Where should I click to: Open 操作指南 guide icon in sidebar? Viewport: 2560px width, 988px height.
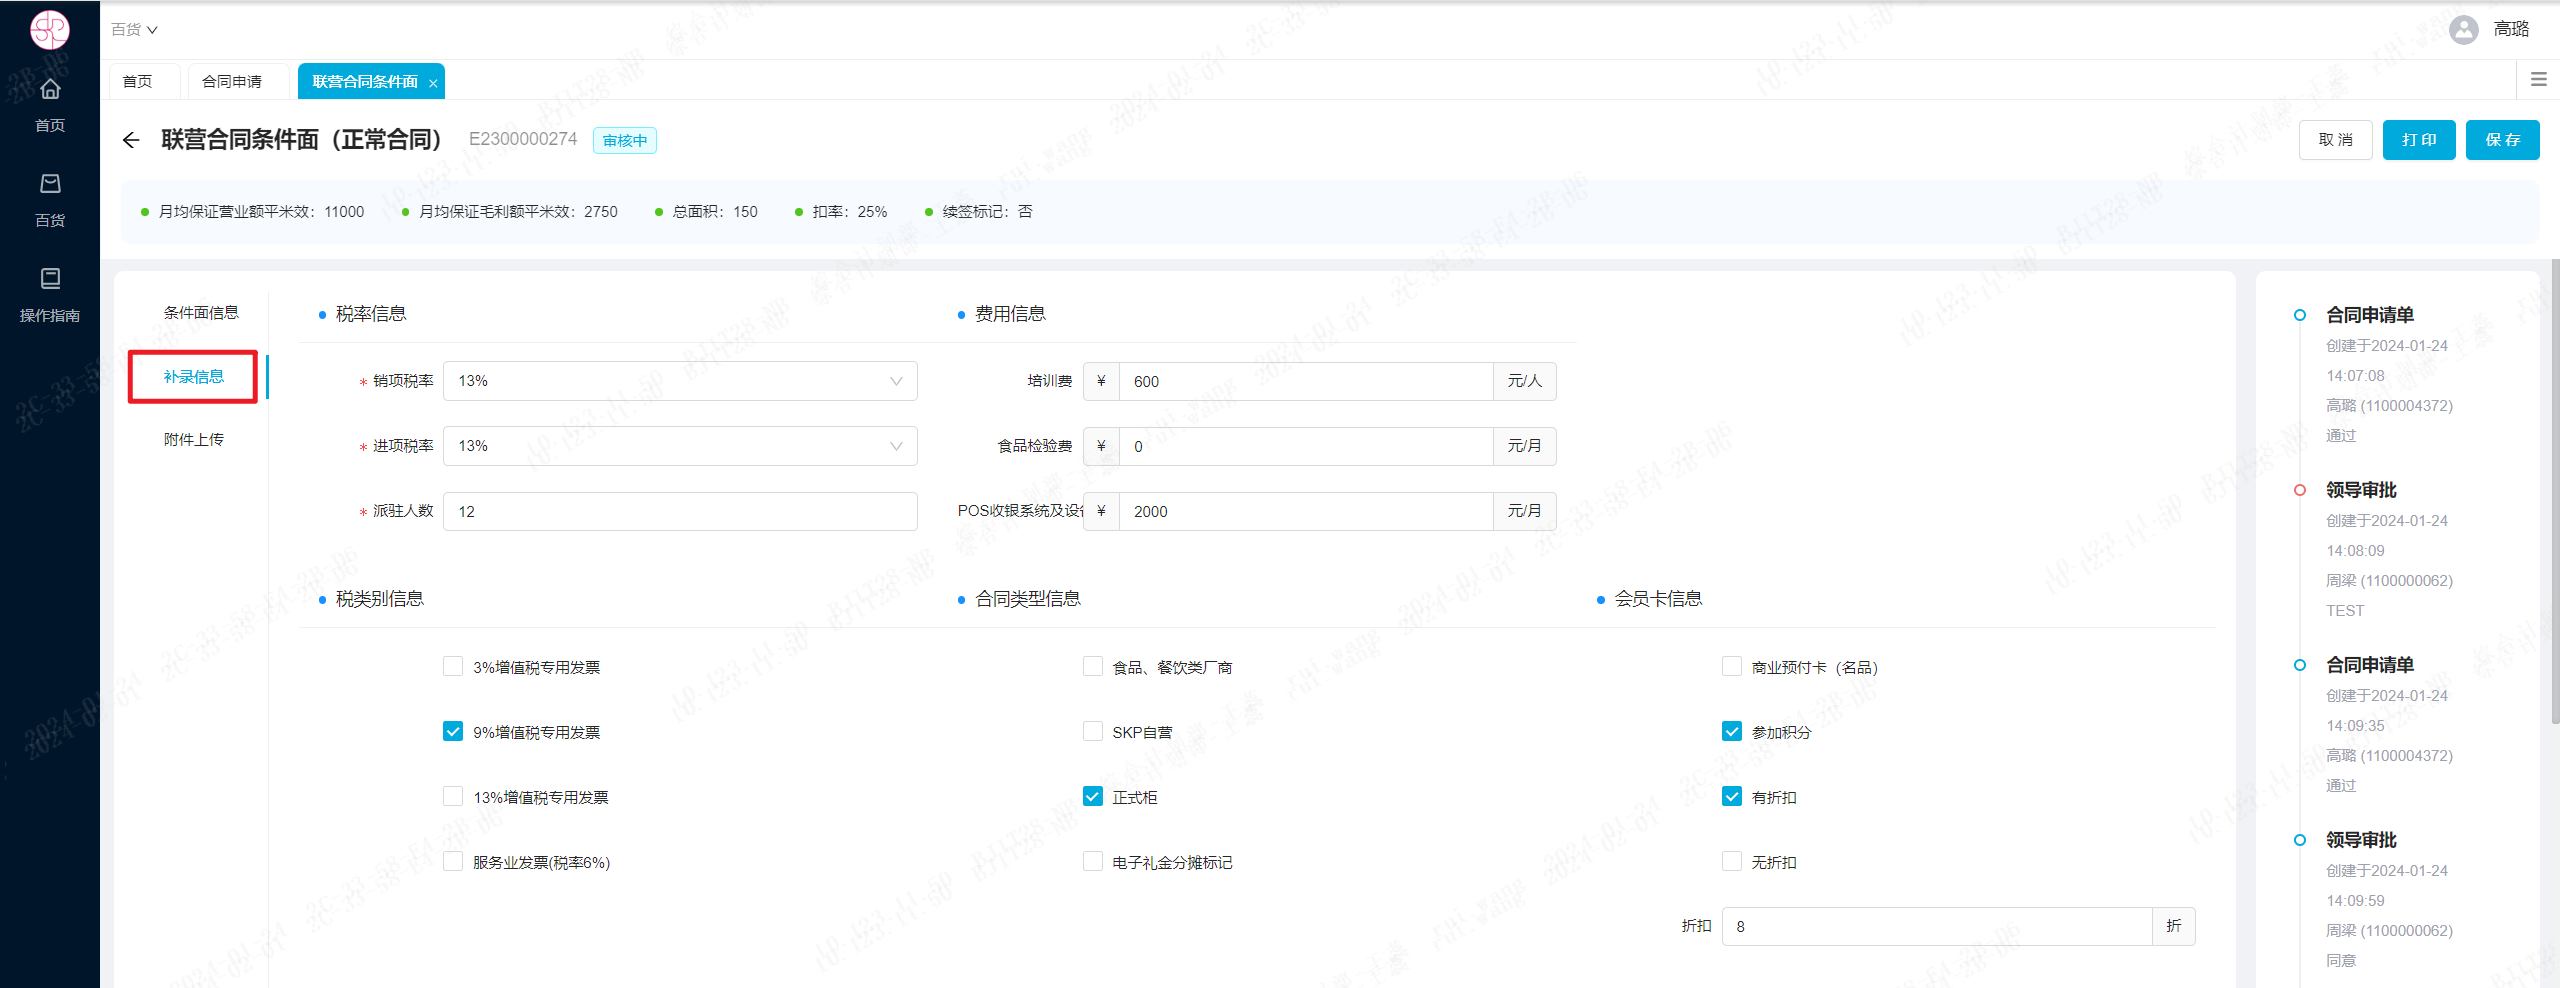[50, 278]
